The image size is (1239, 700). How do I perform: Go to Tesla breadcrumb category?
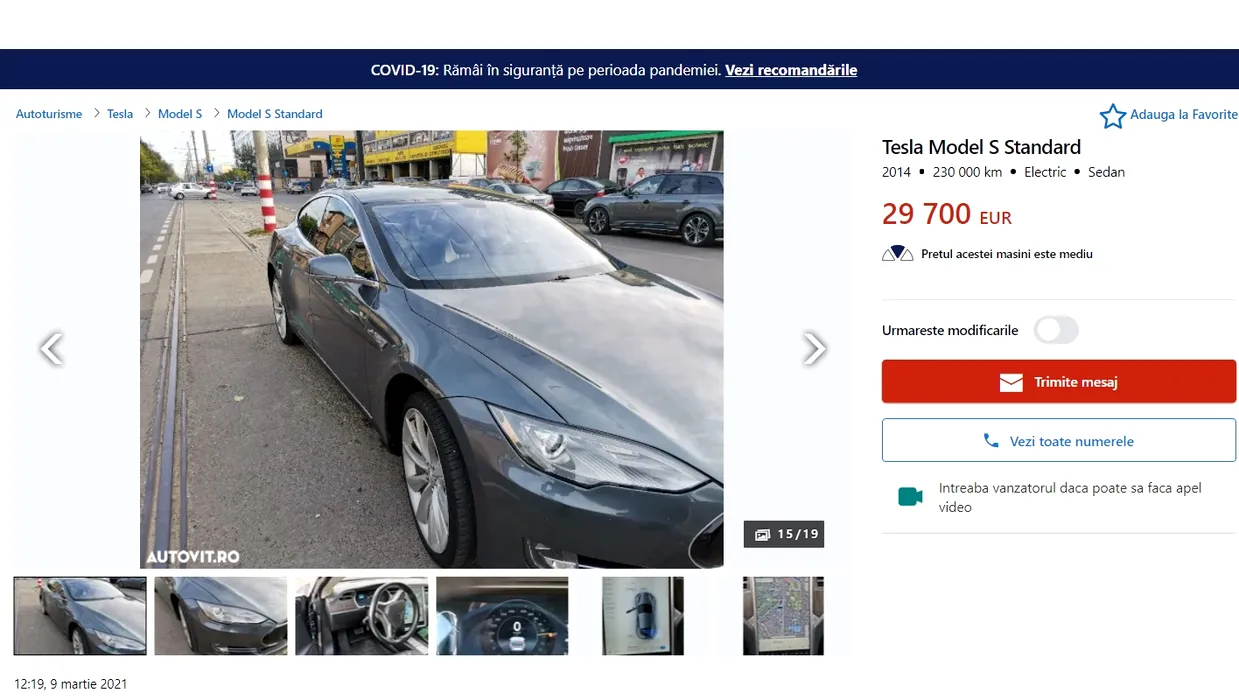(x=120, y=114)
